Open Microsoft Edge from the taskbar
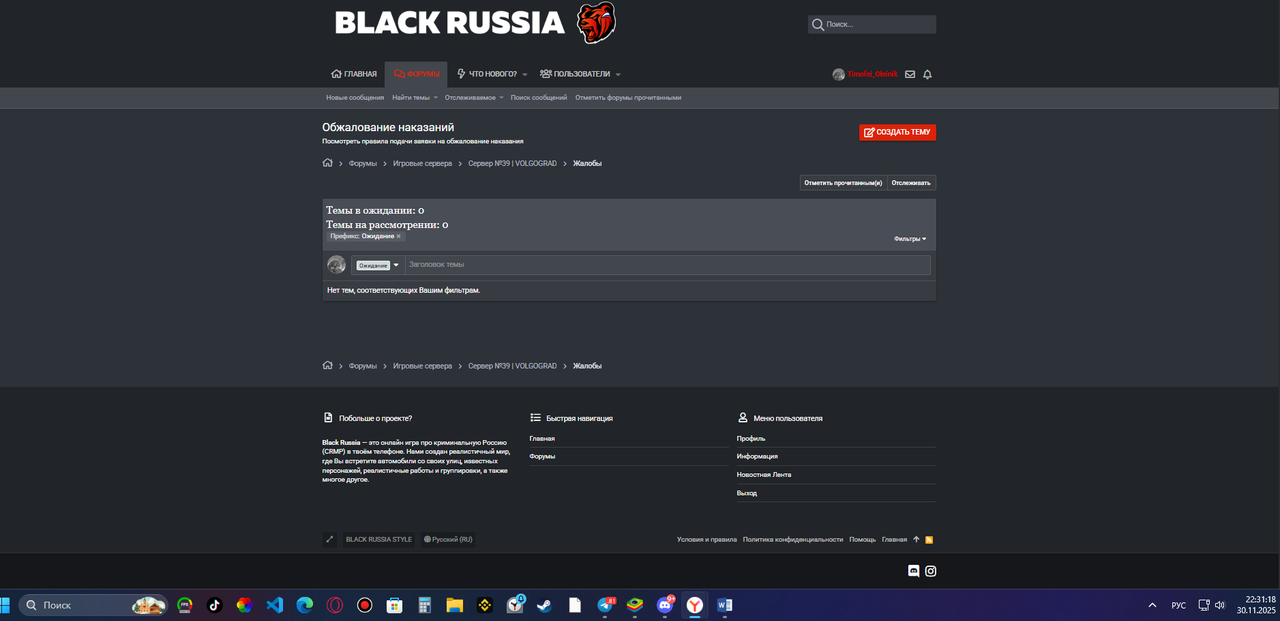Image resolution: width=1280 pixels, height=621 pixels. coord(304,605)
